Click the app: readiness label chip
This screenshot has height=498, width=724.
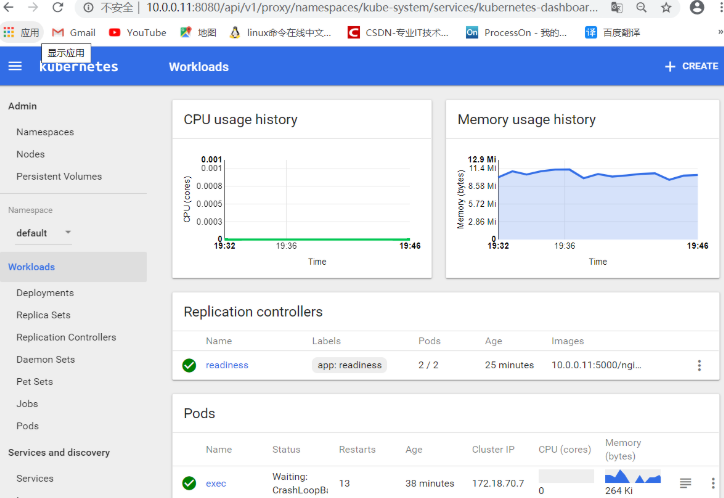point(350,365)
